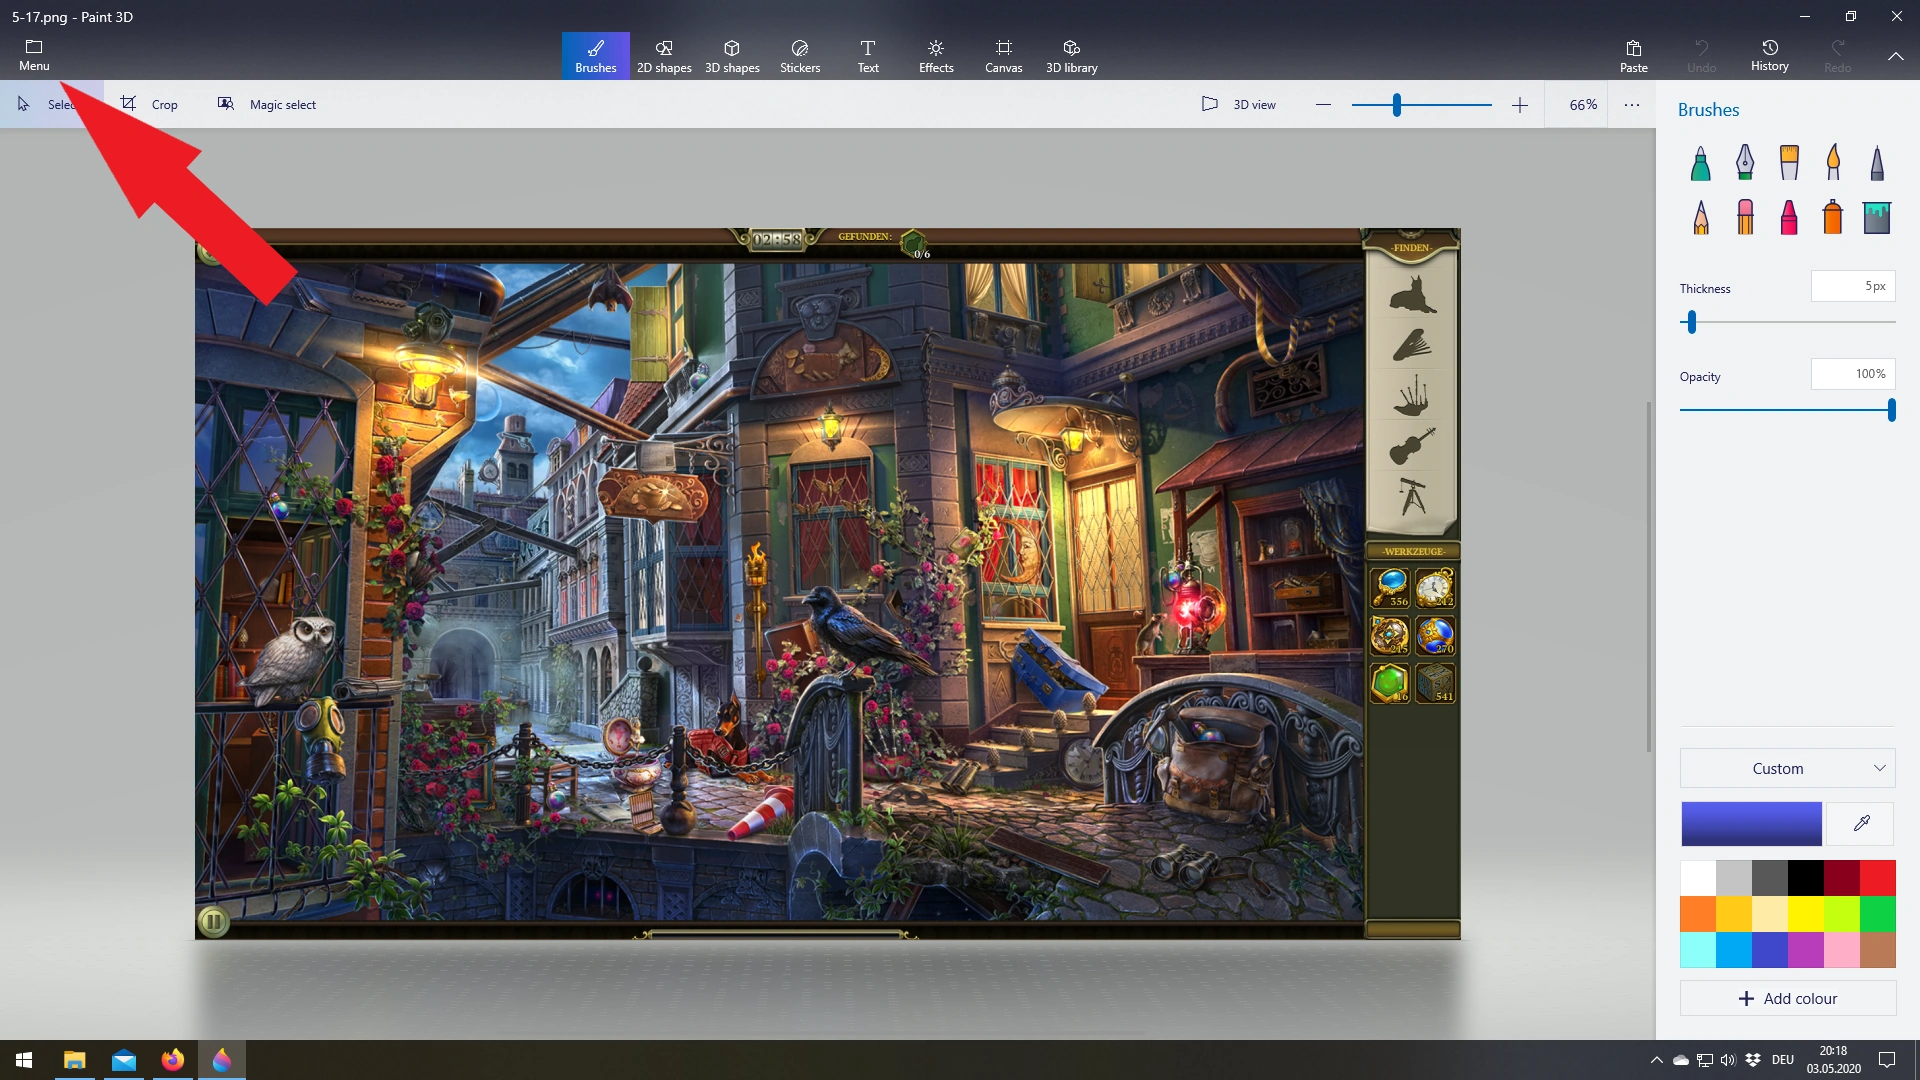Click the Add colour button
Viewport: 1920px width, 1080px height.
[x=1787, y=998]
